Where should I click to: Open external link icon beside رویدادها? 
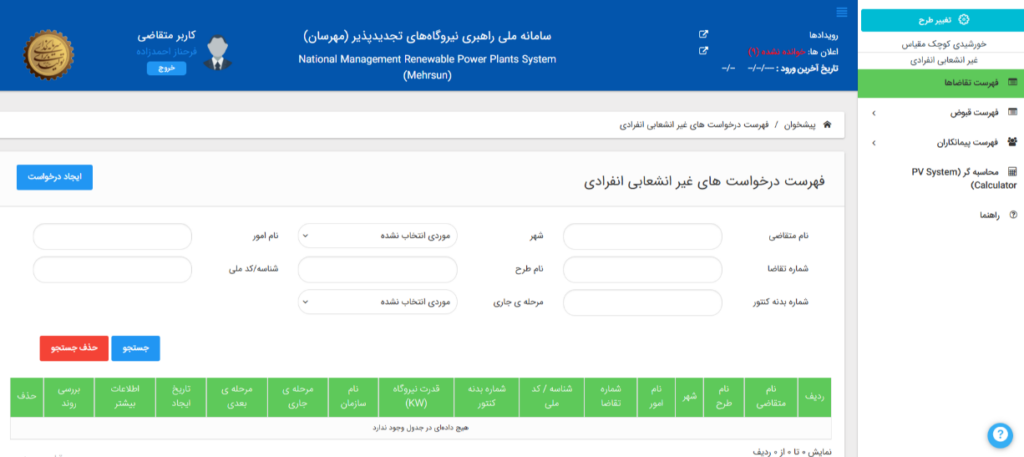(703, 35)
